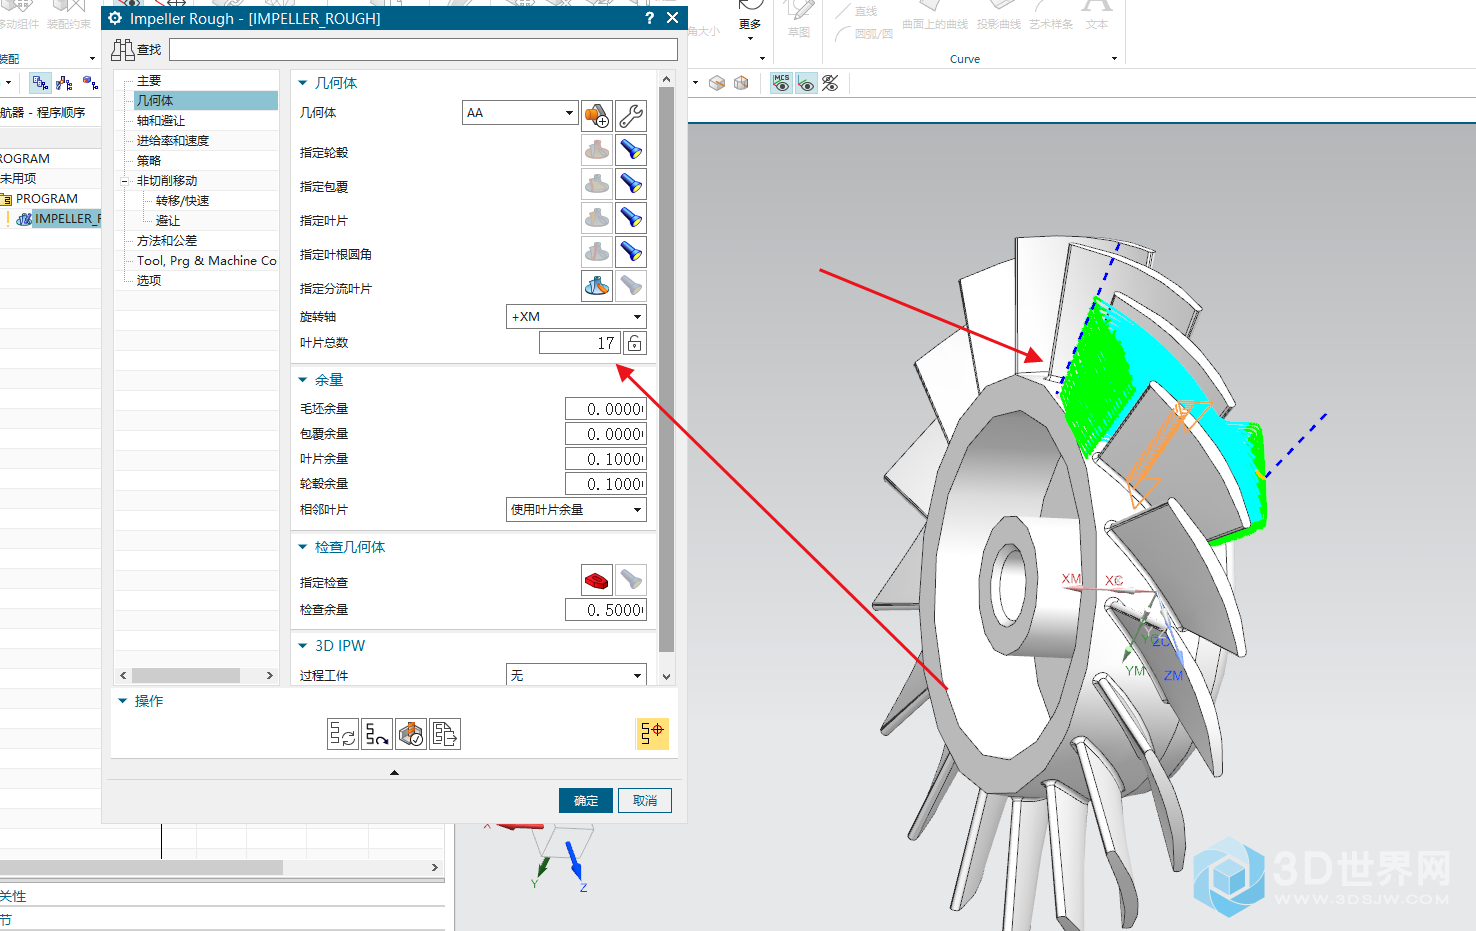The width and height of the screenshot is (1476, 931).
Task: Click the eye with cross hide icon
Action: tap(830, 83)
